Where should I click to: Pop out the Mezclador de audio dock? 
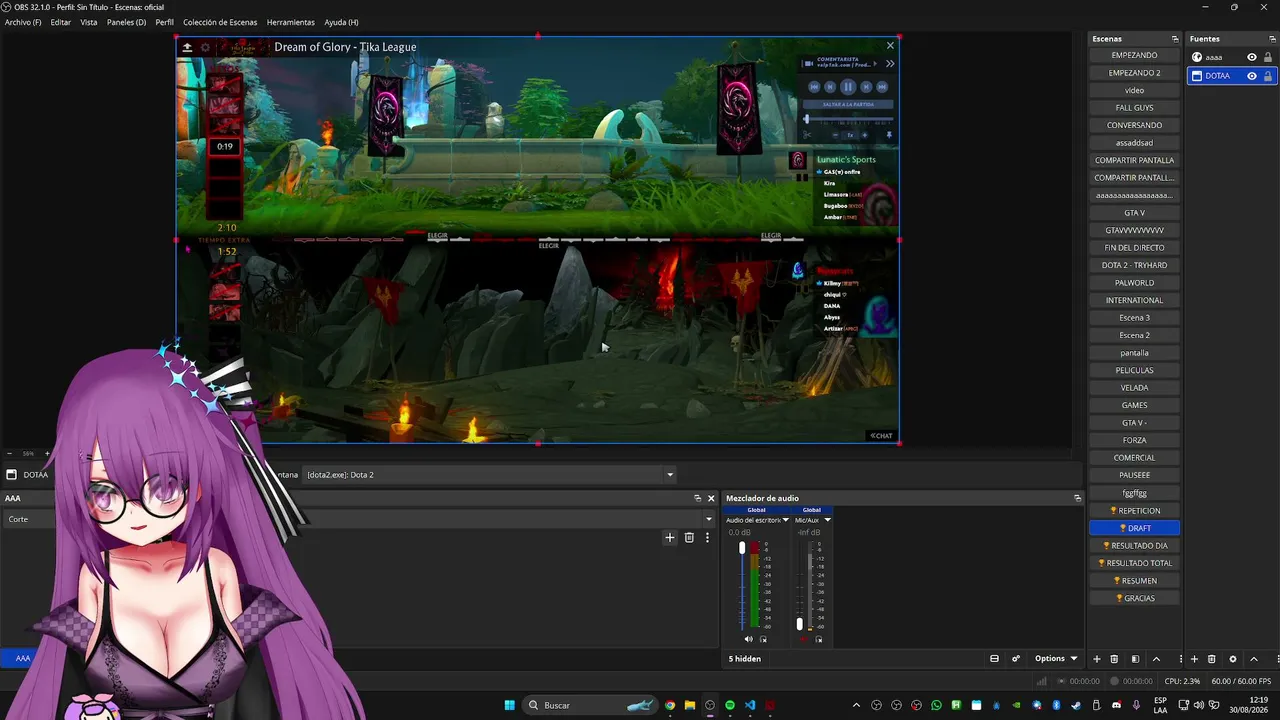click(1077, 498)
